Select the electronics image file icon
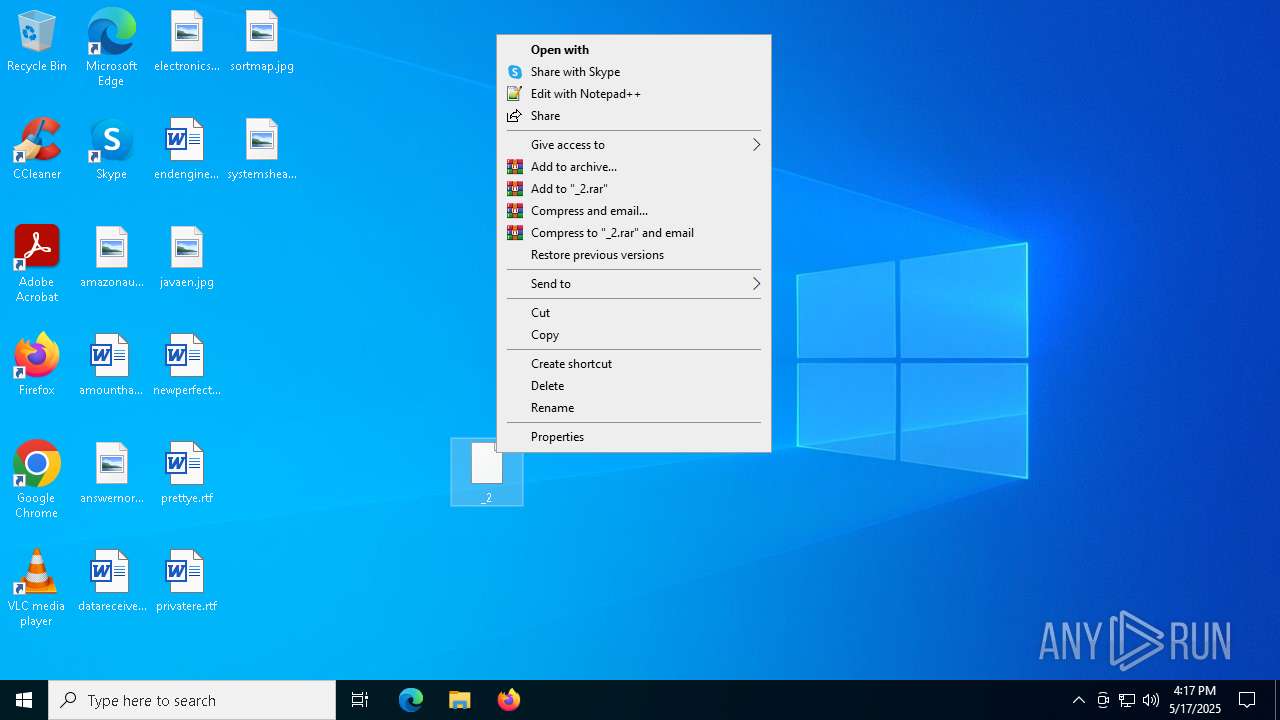Viewport: 1280px width, 720px height. click(186, 42)
